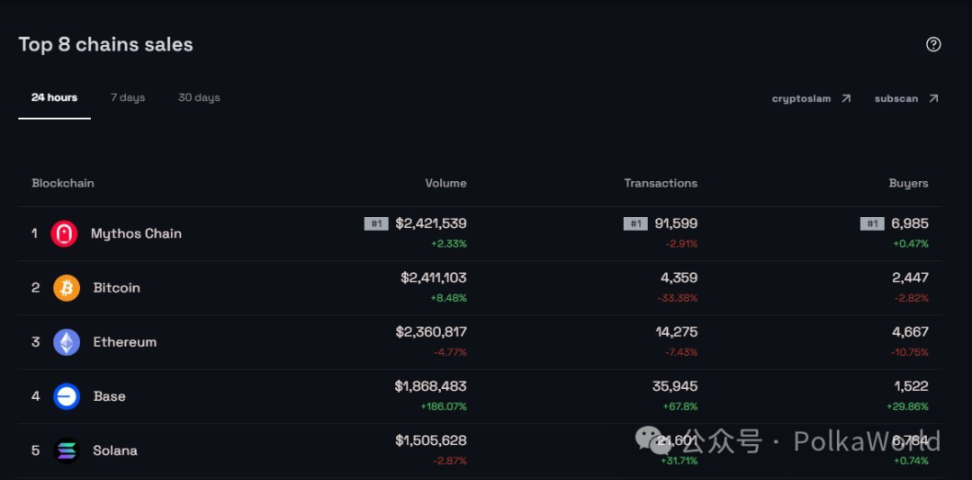
Task: Click the arrow icon beside cryptoslam
Action: click(846, 98)
